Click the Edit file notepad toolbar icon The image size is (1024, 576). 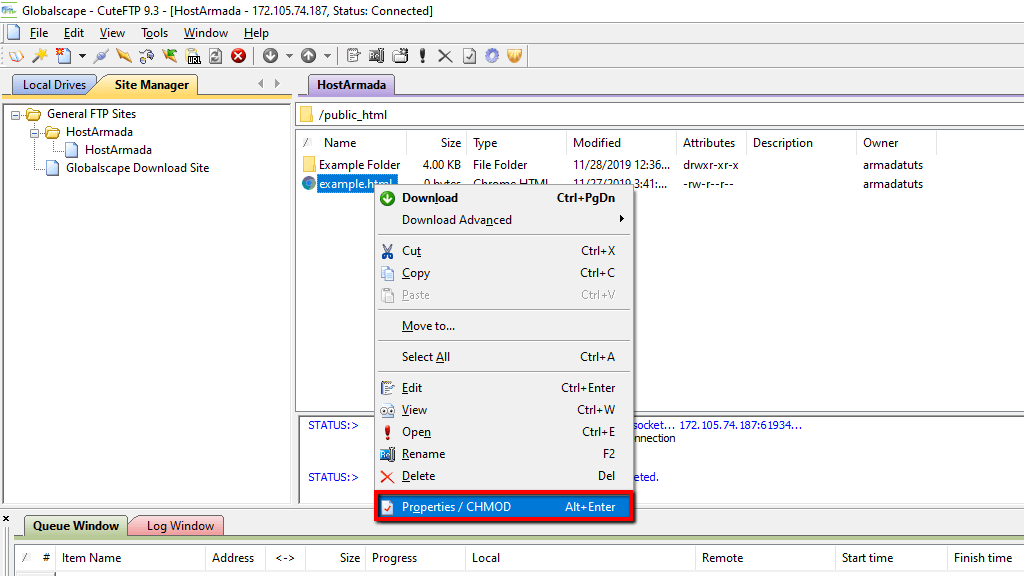353,56
